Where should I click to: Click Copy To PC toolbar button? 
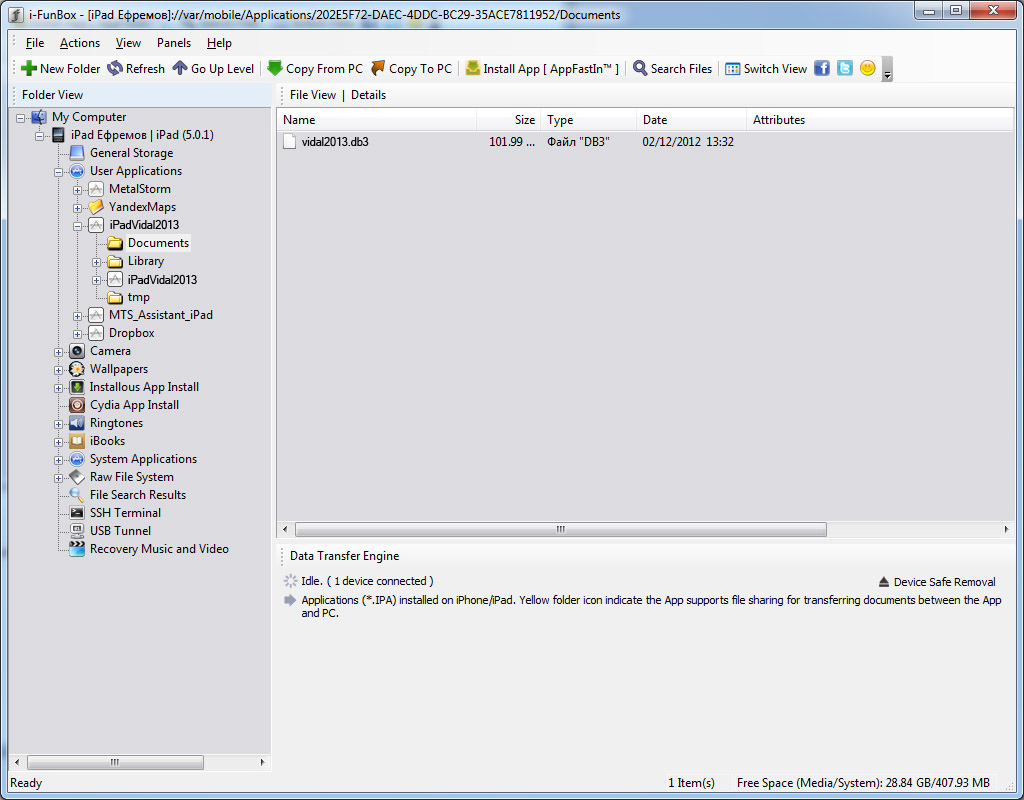pyautogui.click(x=411, y=69)
